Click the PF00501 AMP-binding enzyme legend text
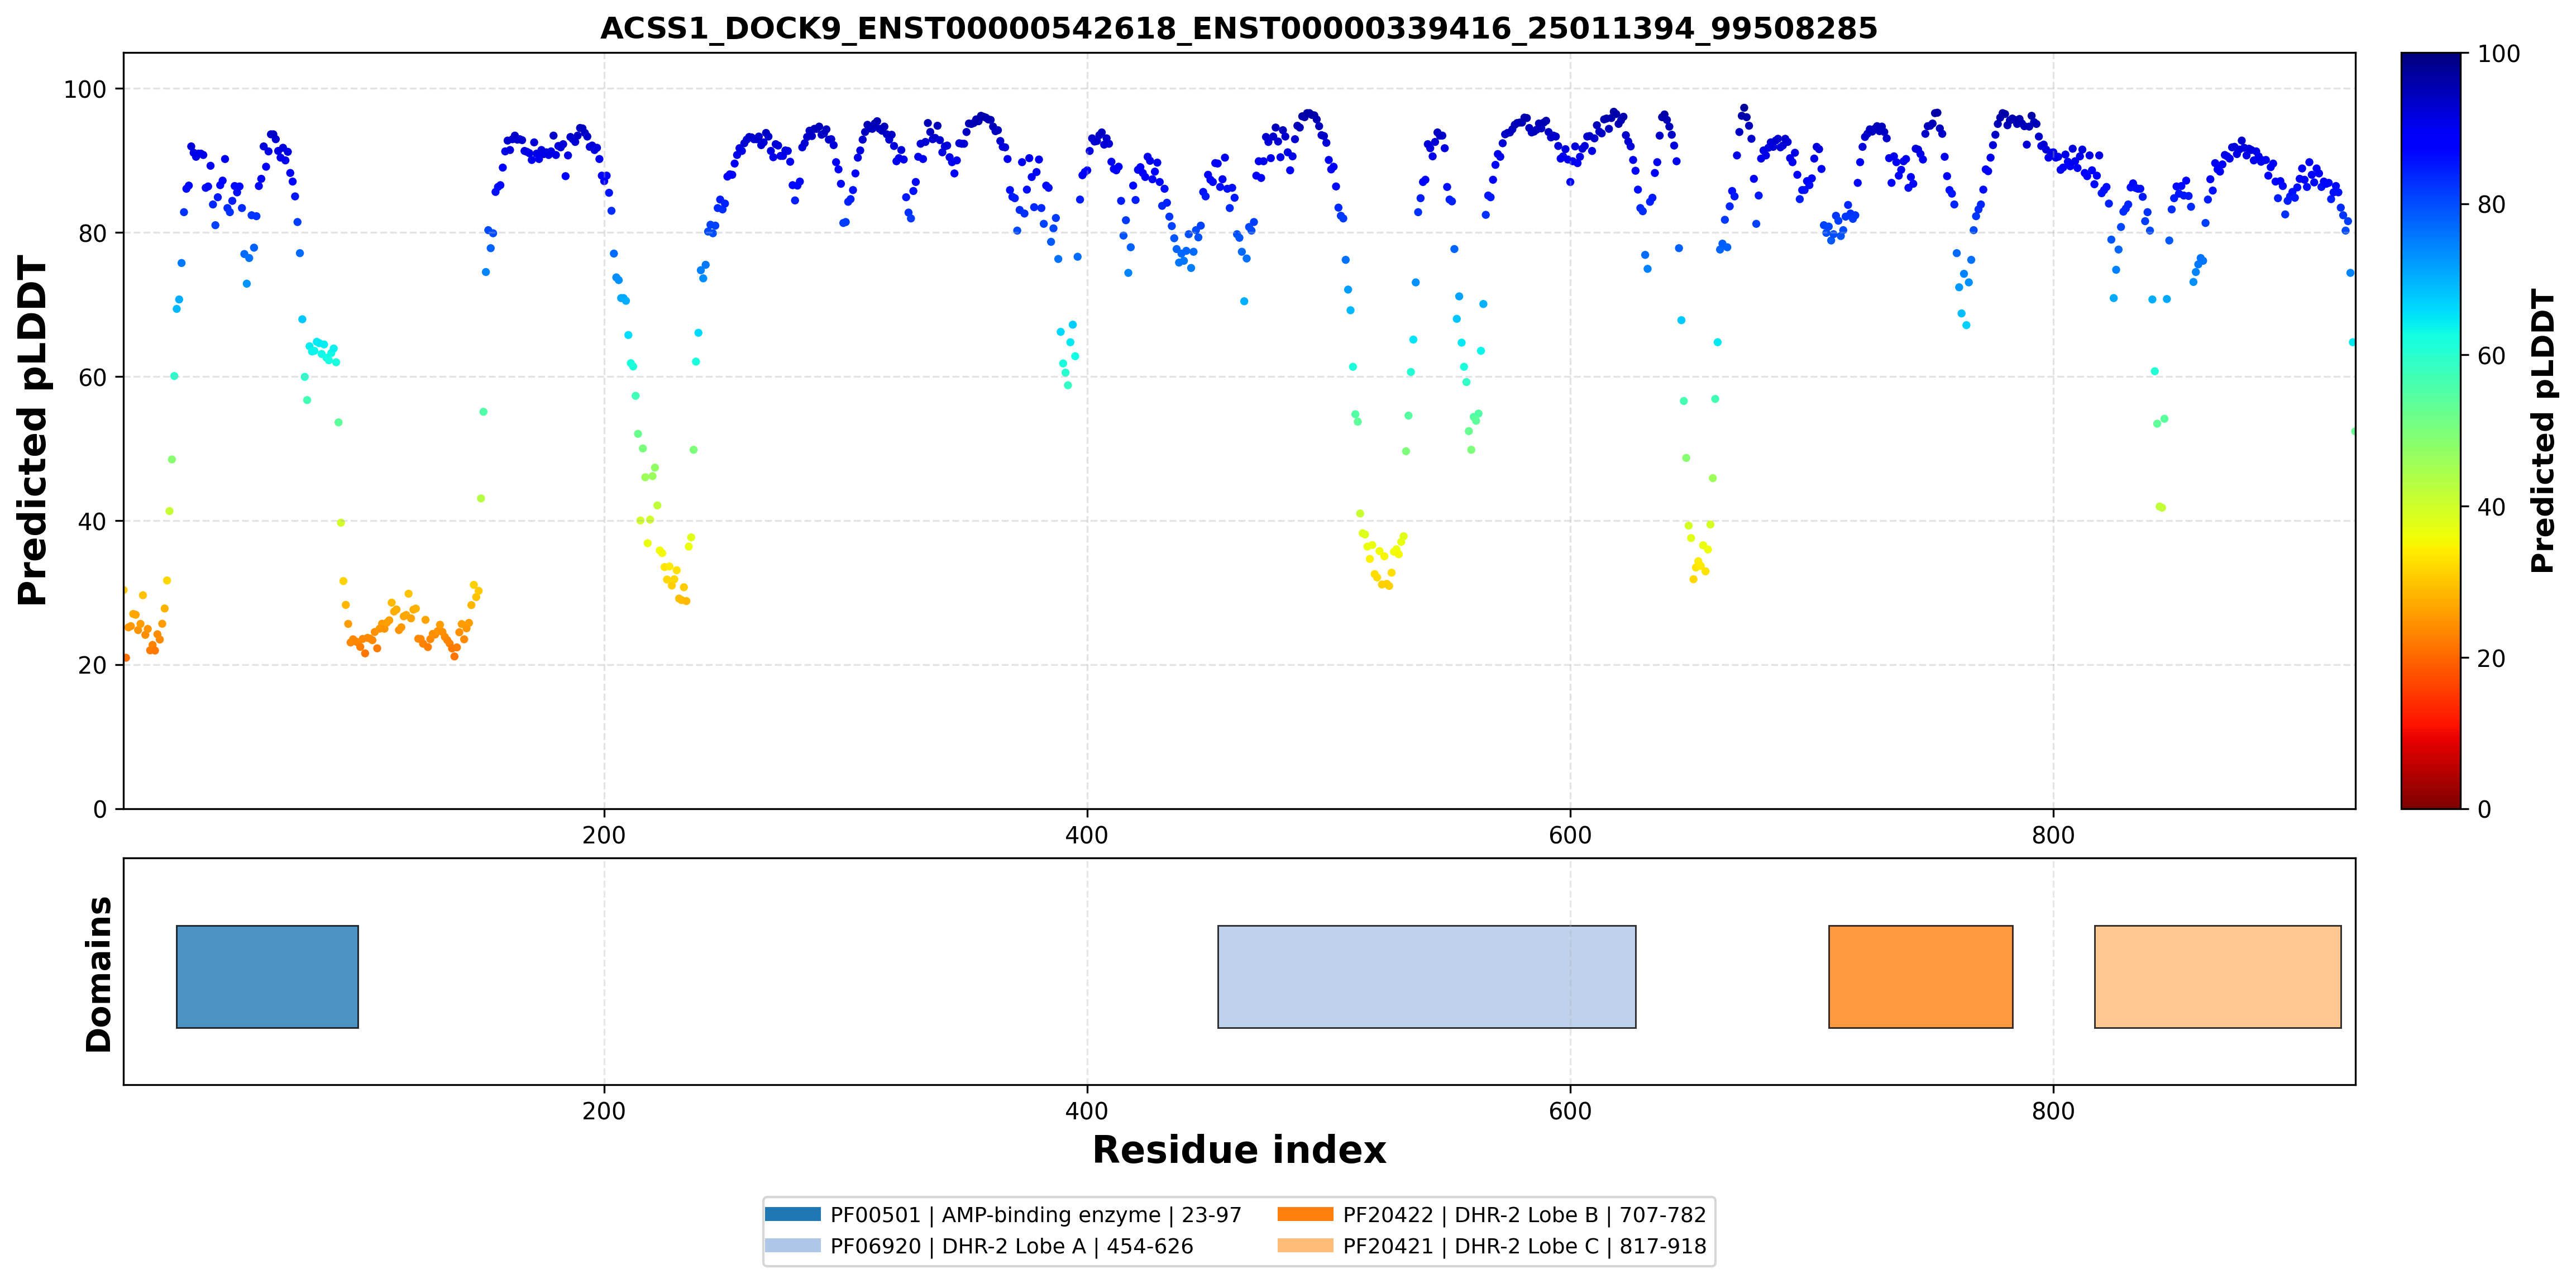Screen dimensions: 2576x1283 pos(1036,1214)
